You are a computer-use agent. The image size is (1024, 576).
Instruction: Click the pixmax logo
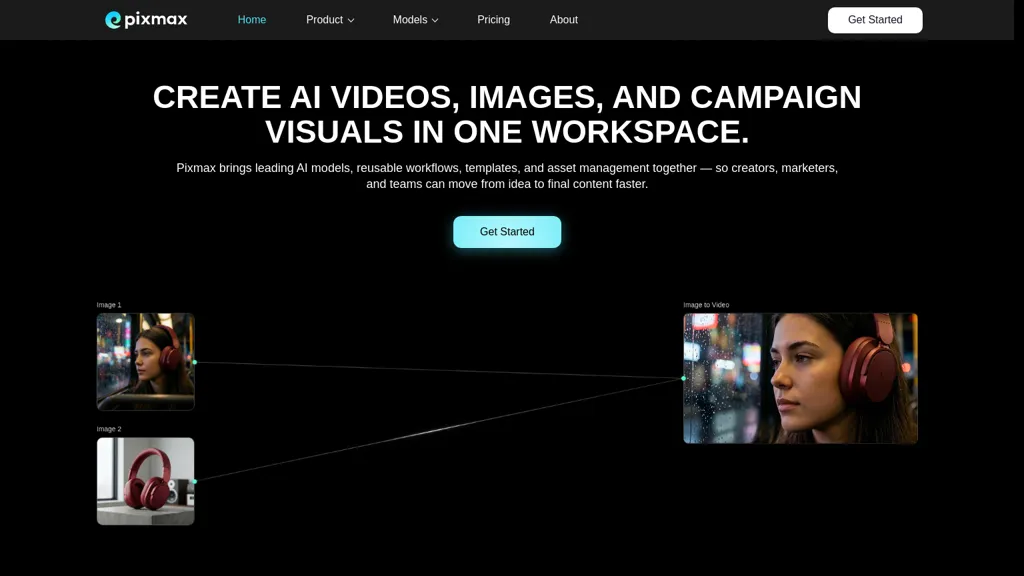tap(146, 20)
